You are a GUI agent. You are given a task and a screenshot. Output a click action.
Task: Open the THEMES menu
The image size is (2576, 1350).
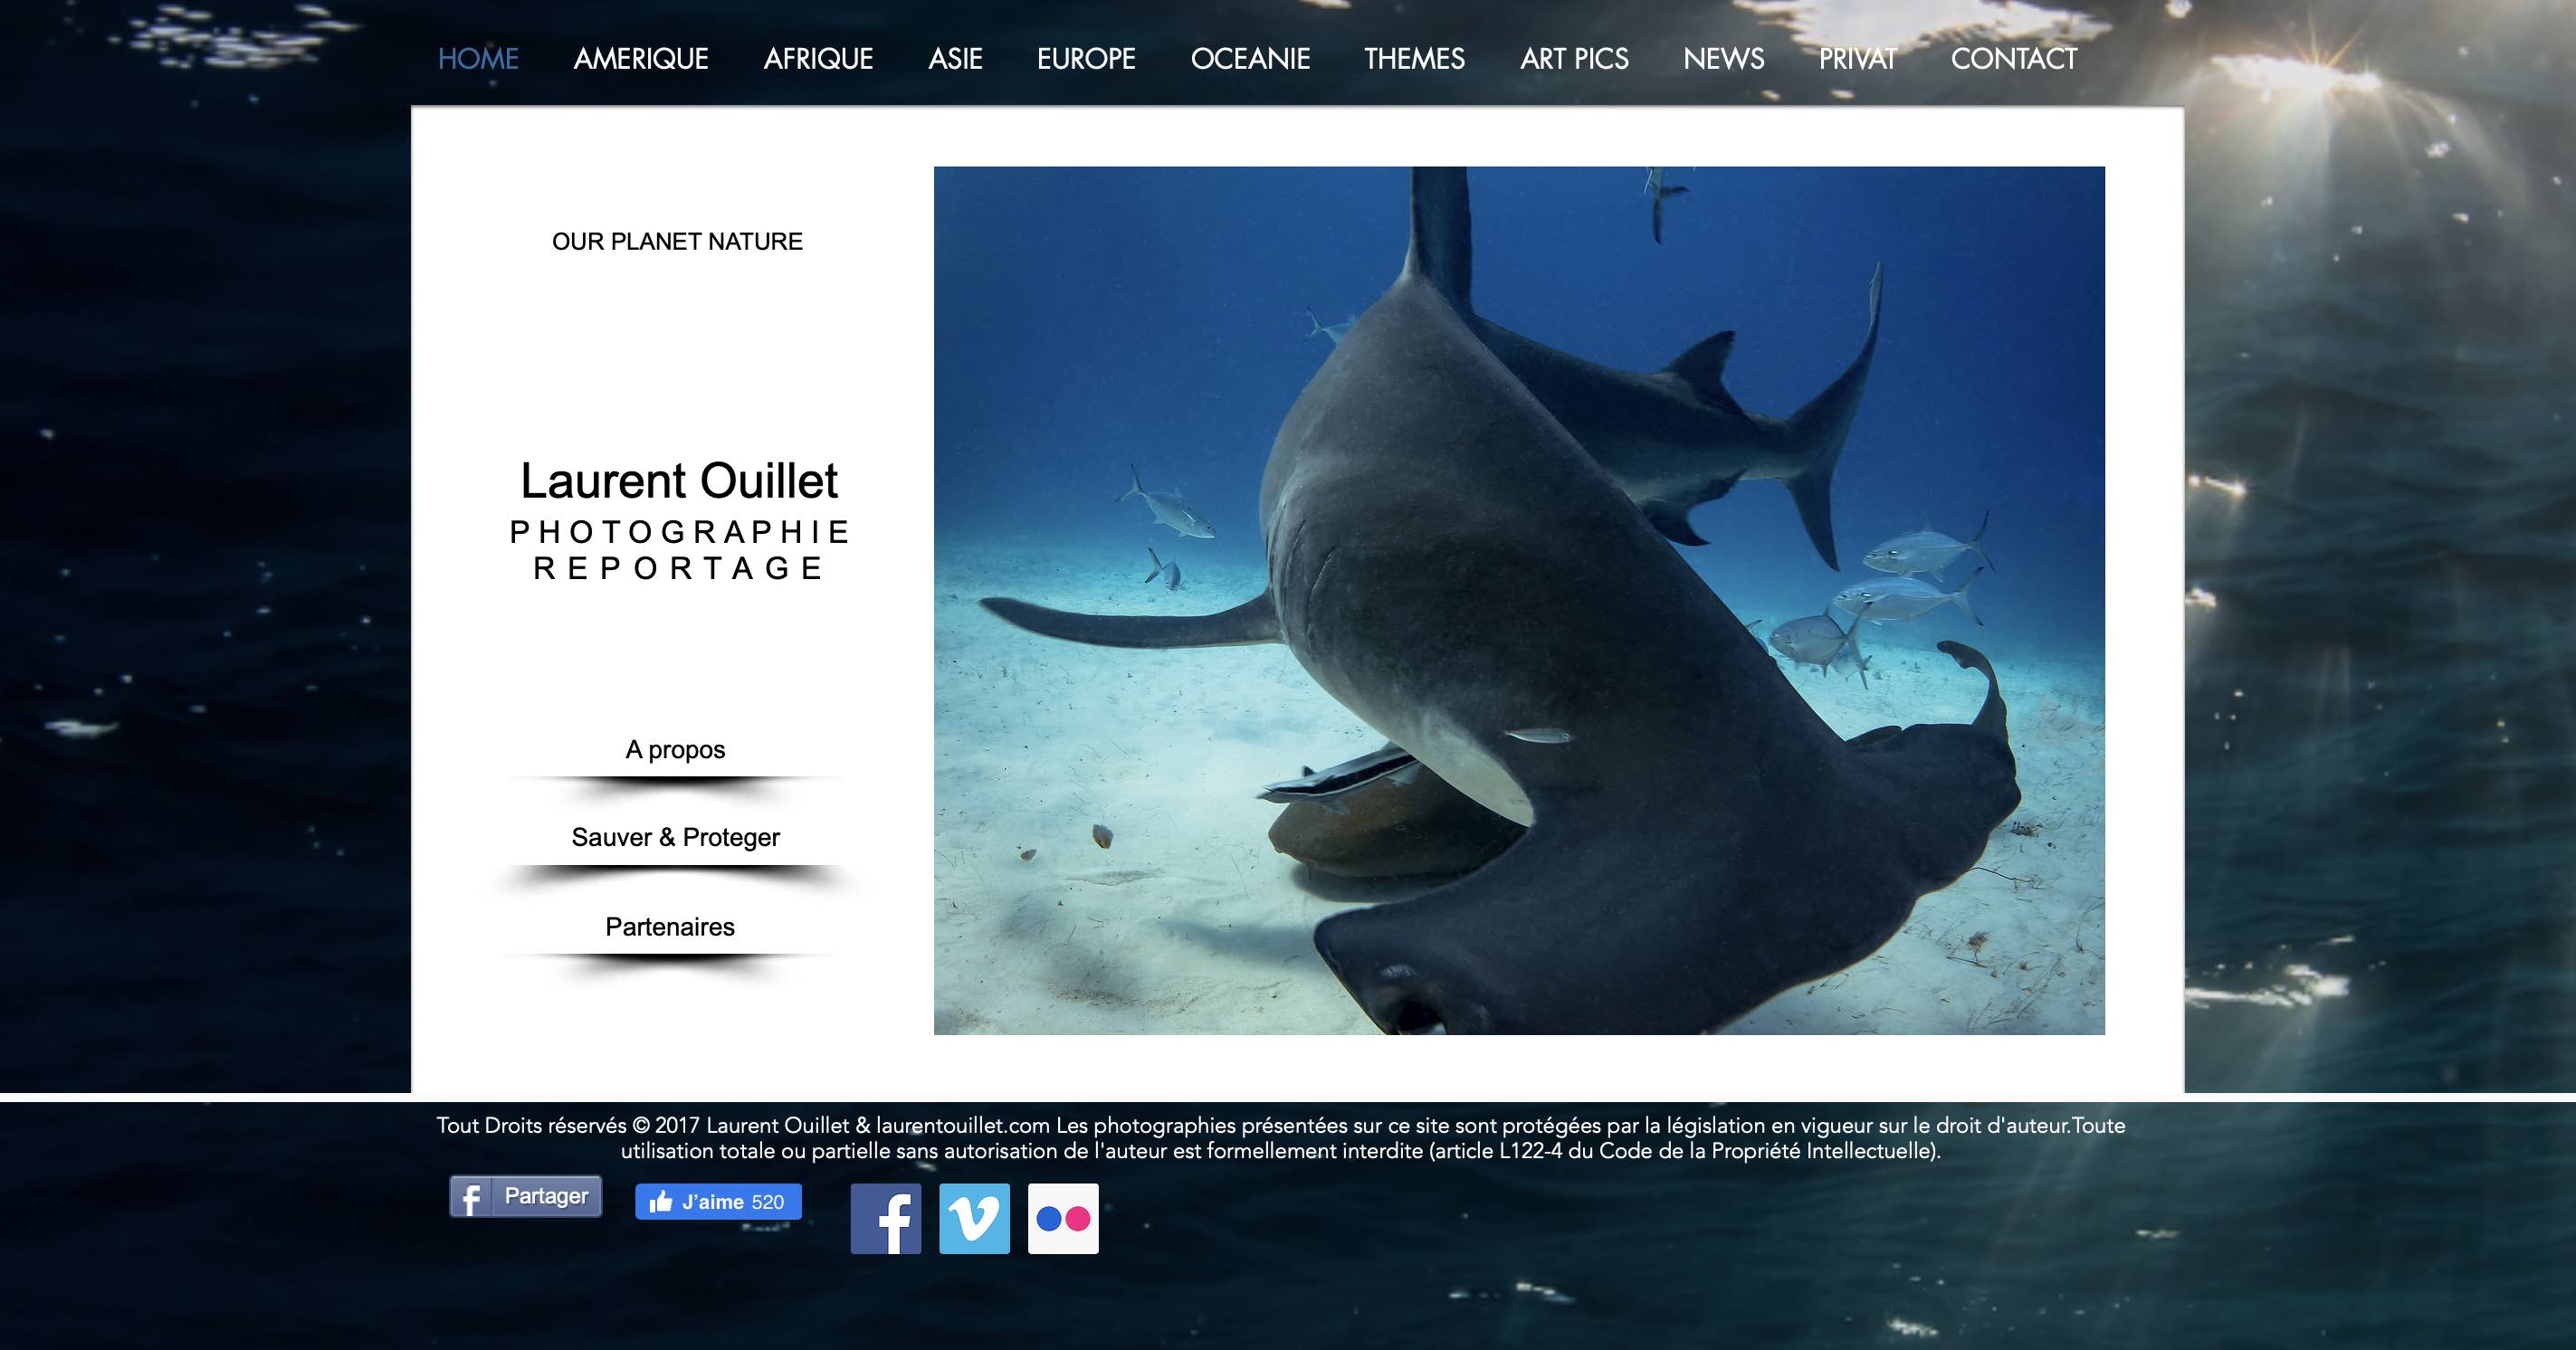pos(1414,59)
